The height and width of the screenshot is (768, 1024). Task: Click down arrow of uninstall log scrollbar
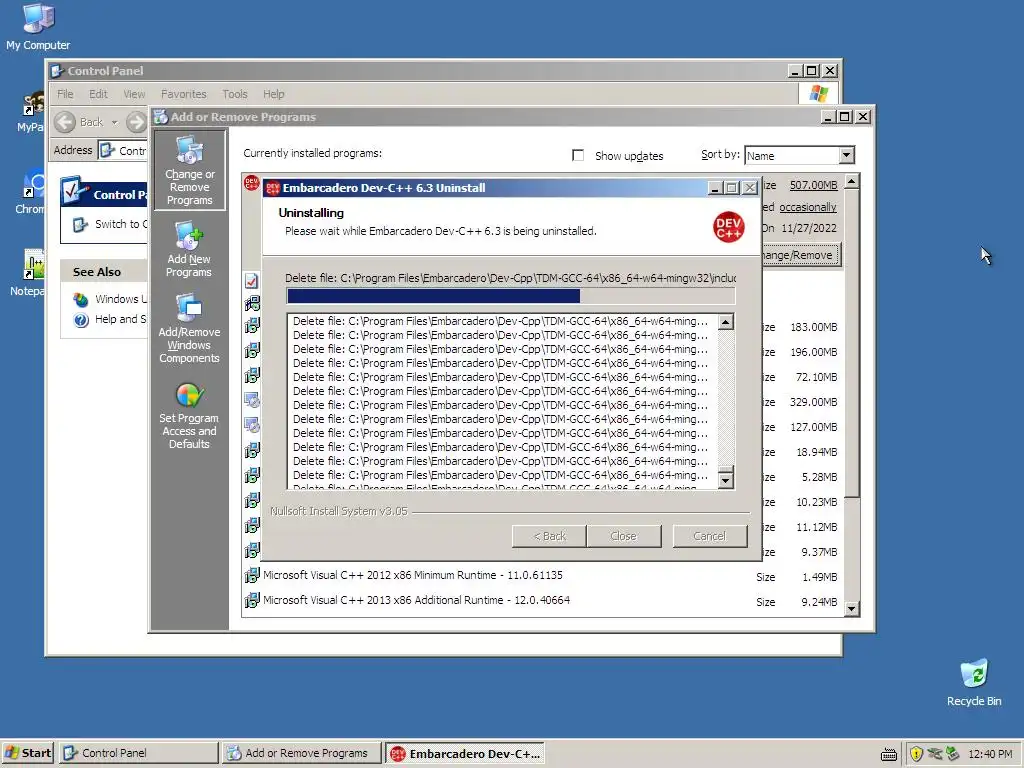pos(726,480)
